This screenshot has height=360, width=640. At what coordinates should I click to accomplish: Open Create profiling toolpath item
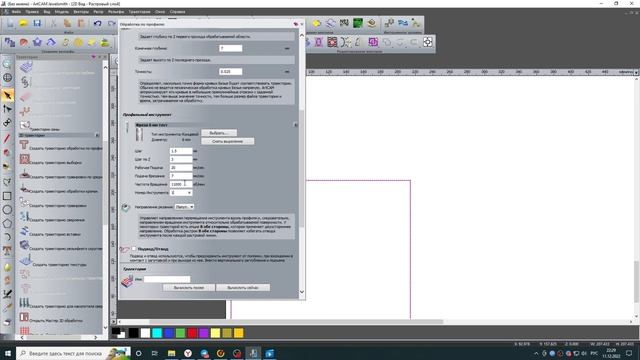[x=60, y=148]
